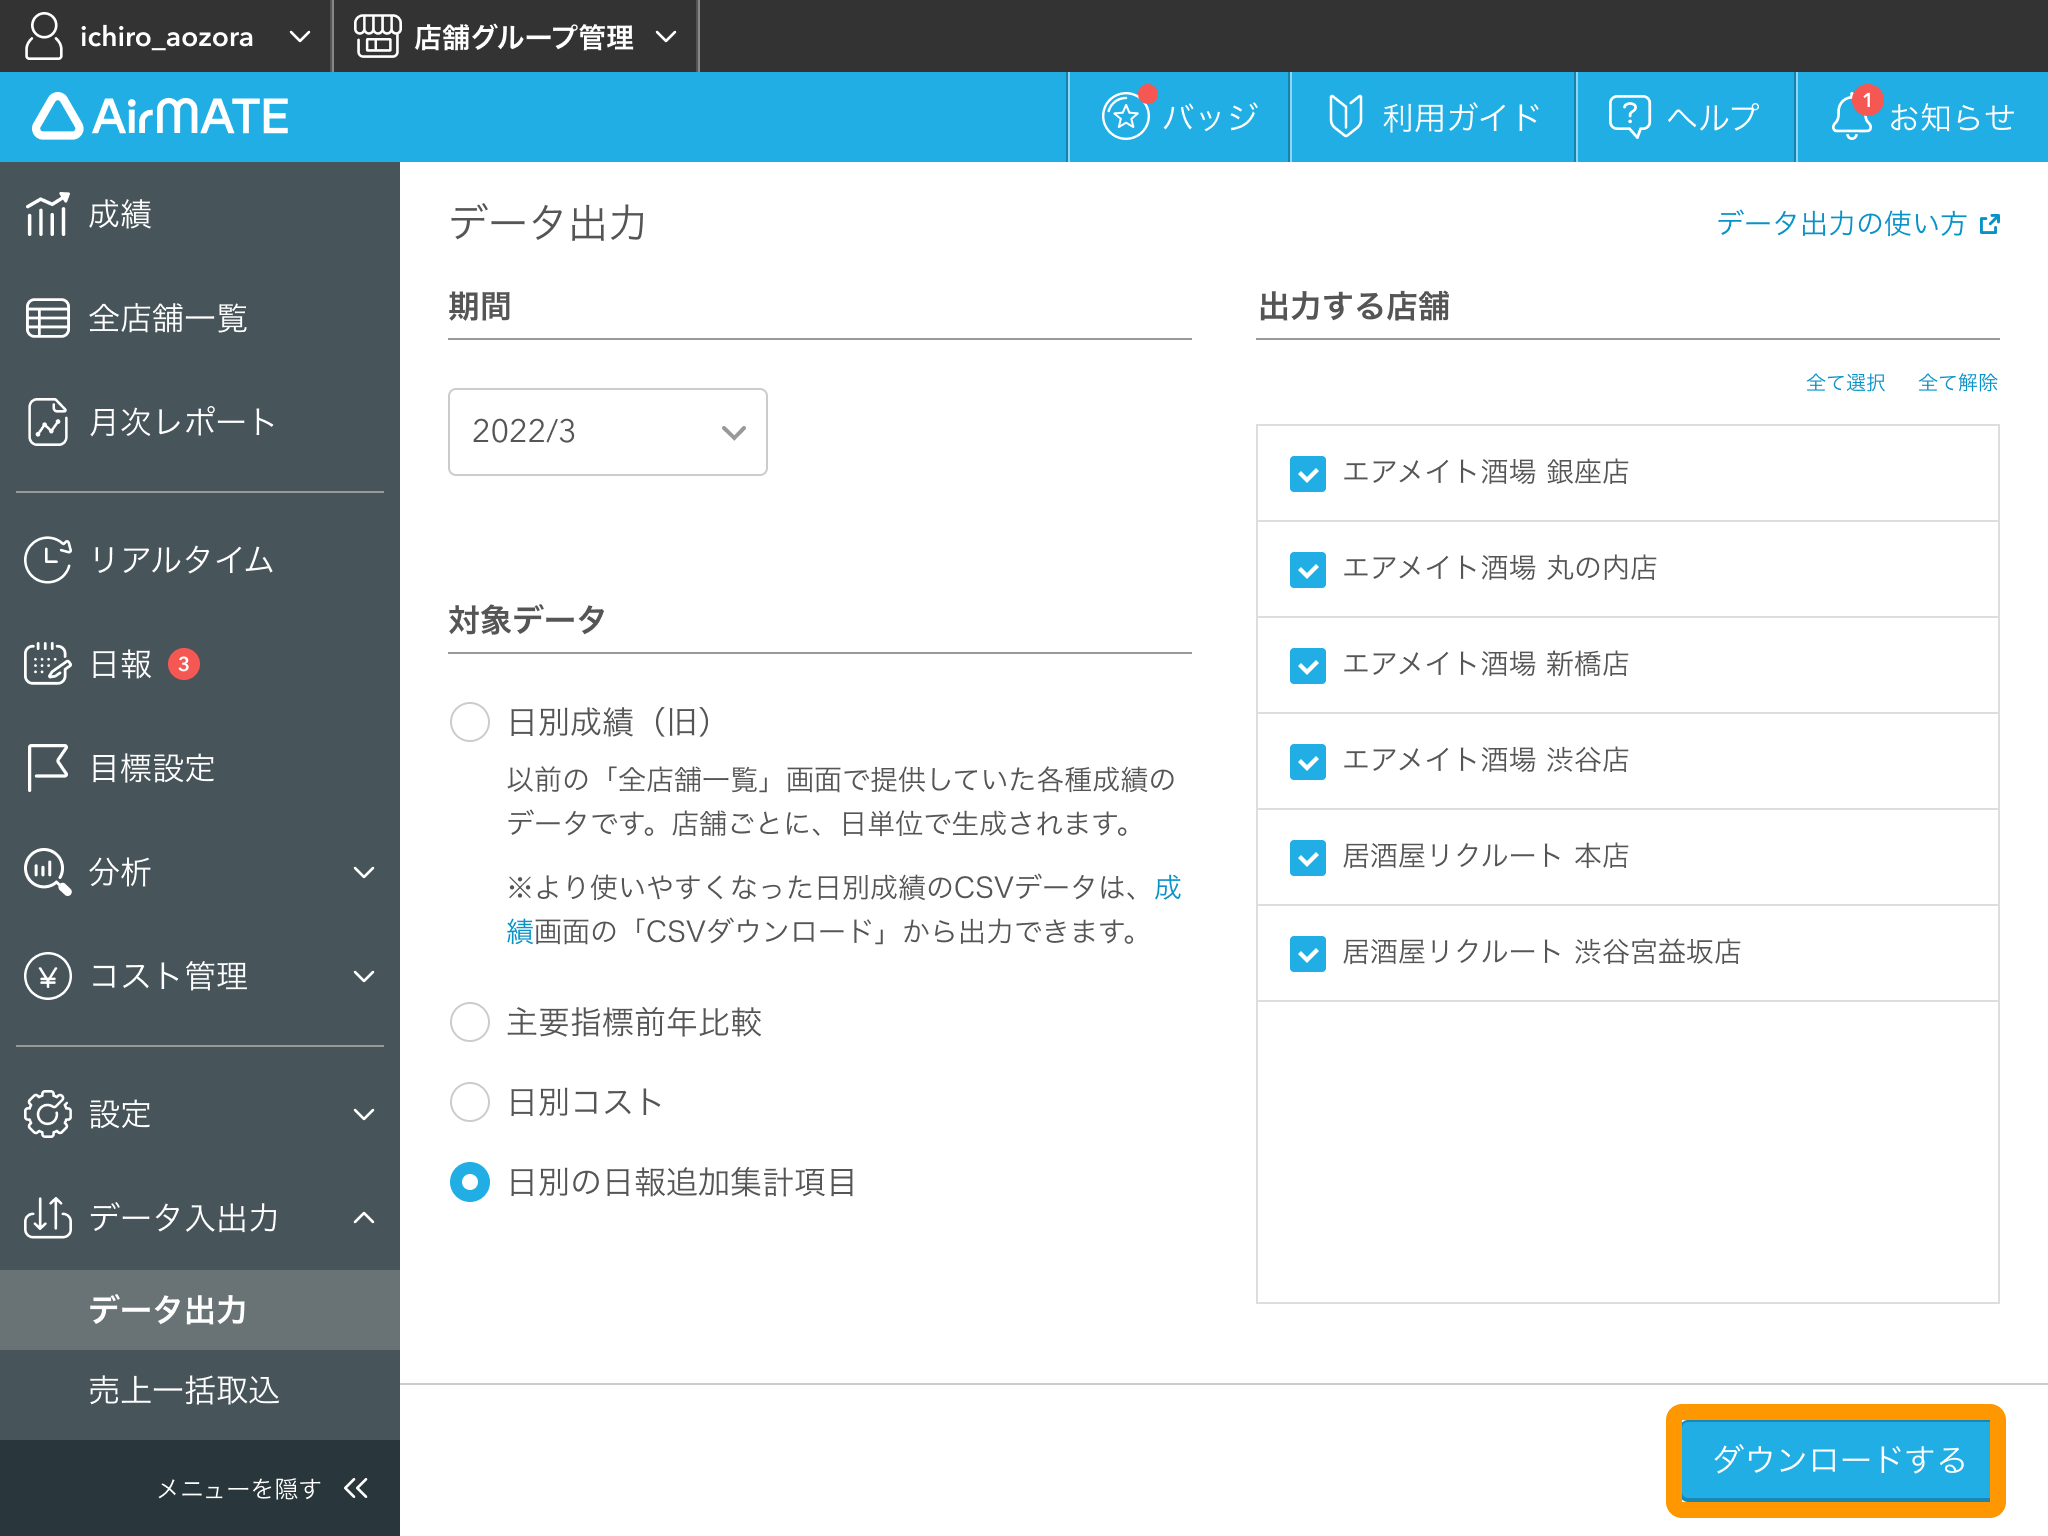
Task: Select the 日別の日報追加集計項目 radio button
Action: pyautogui.click(x=469, y=1182)
